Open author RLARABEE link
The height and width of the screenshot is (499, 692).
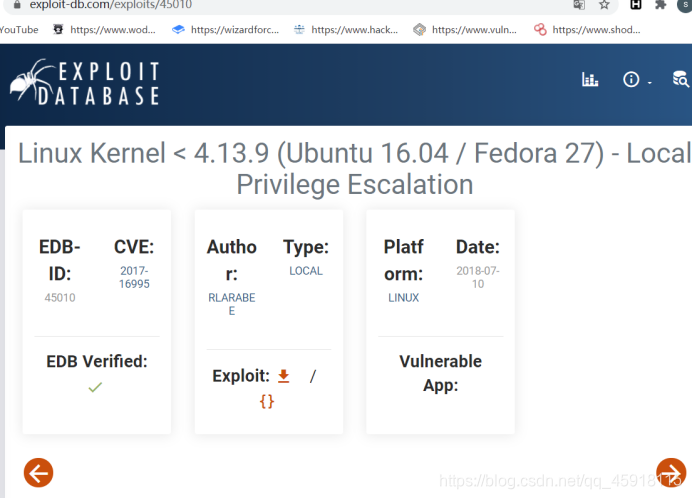point(232,304)
